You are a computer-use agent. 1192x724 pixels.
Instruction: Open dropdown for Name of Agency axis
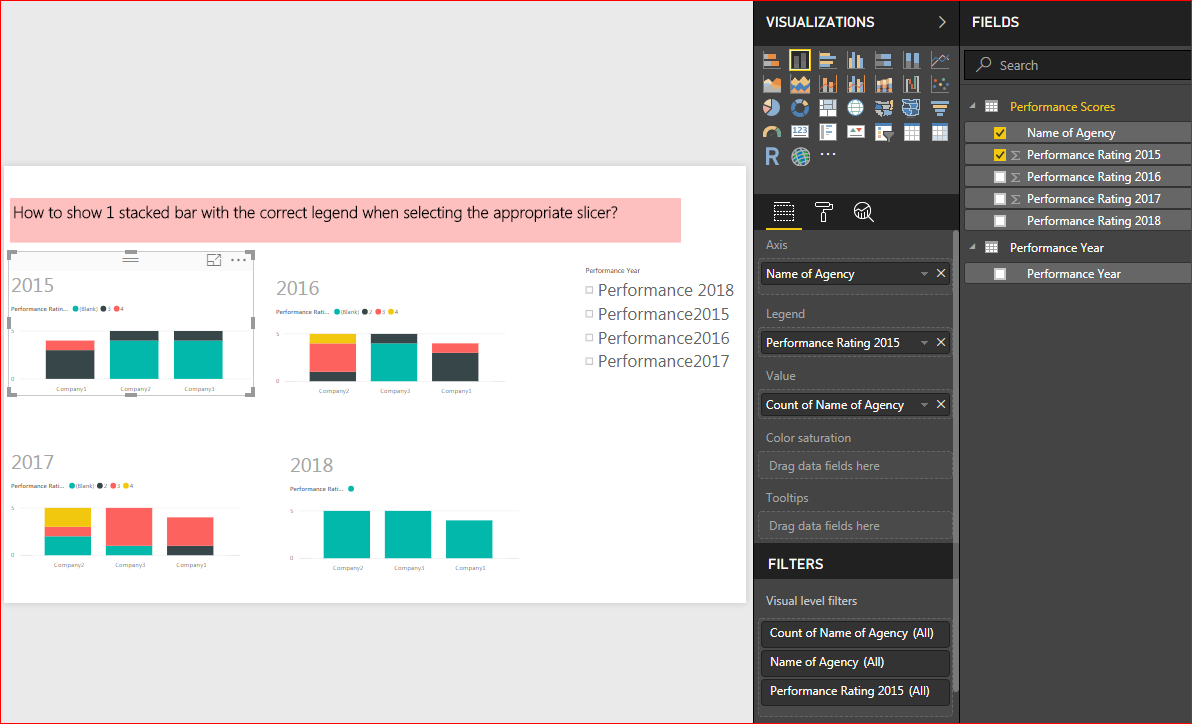924,274
